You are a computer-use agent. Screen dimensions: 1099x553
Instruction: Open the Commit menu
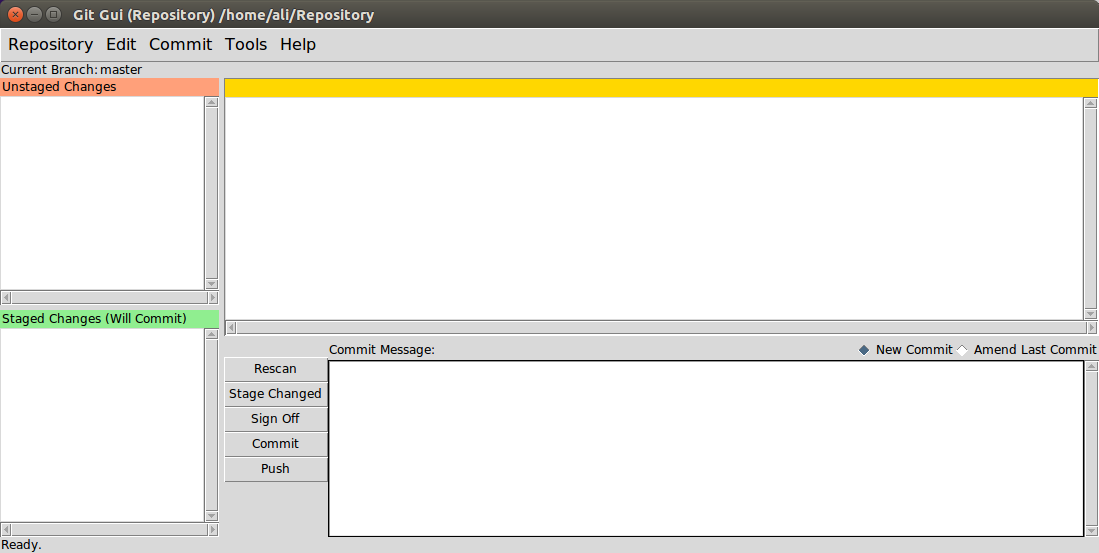pos(180,45)
